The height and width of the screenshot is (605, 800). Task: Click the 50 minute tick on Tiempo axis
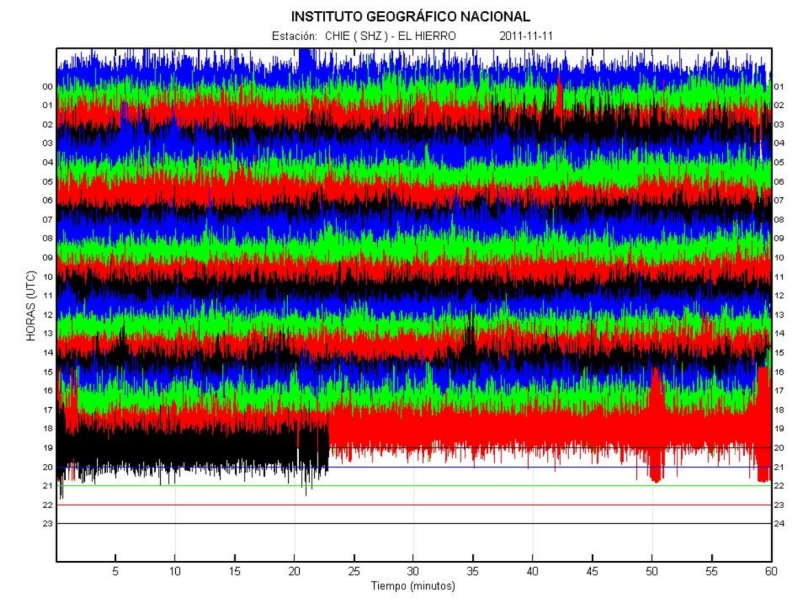point(652,571)
